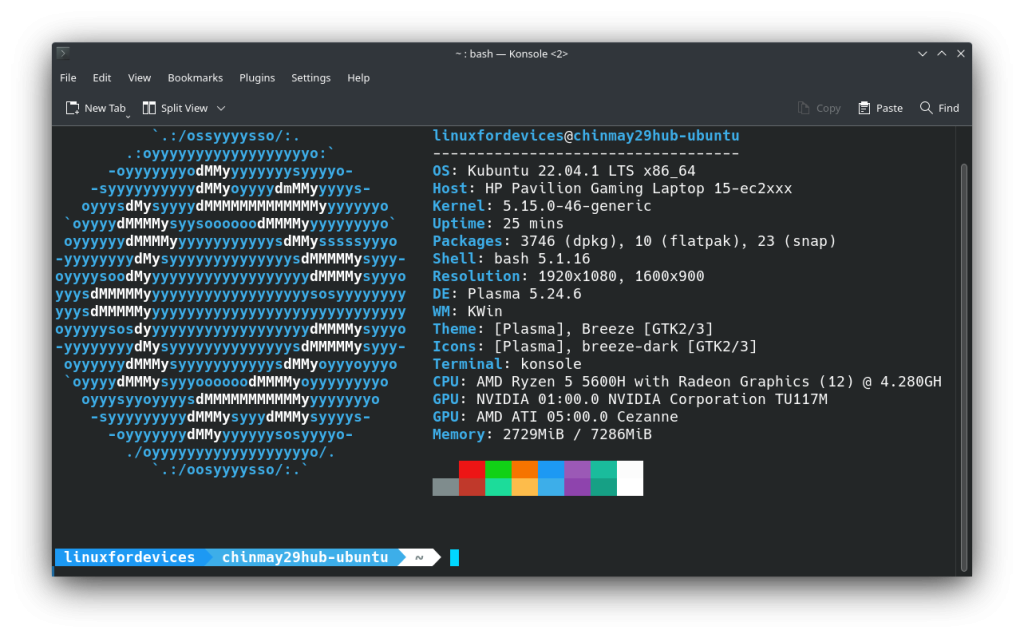This screenshot has width=1024, height=638.
Task: Expand the small arrow under New Tab
Action: pyautogui.click(x=128, y=117)
